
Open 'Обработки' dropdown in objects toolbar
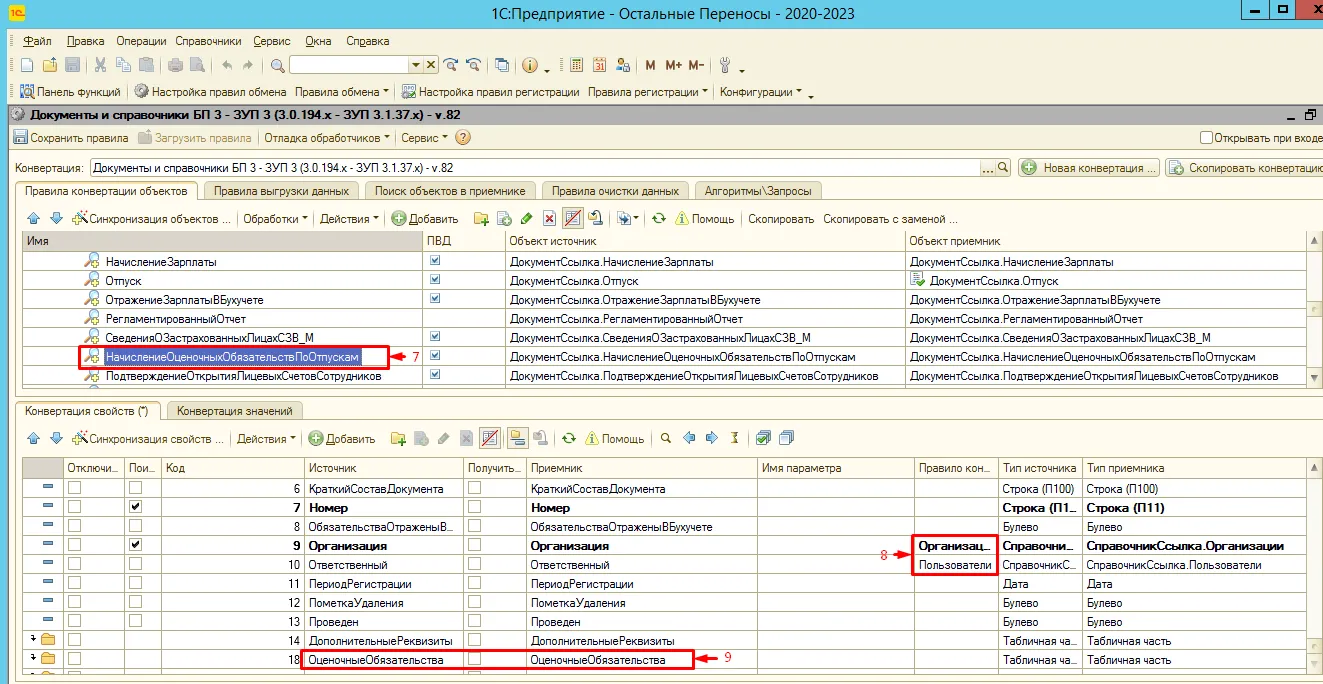(x=276, y=218)
